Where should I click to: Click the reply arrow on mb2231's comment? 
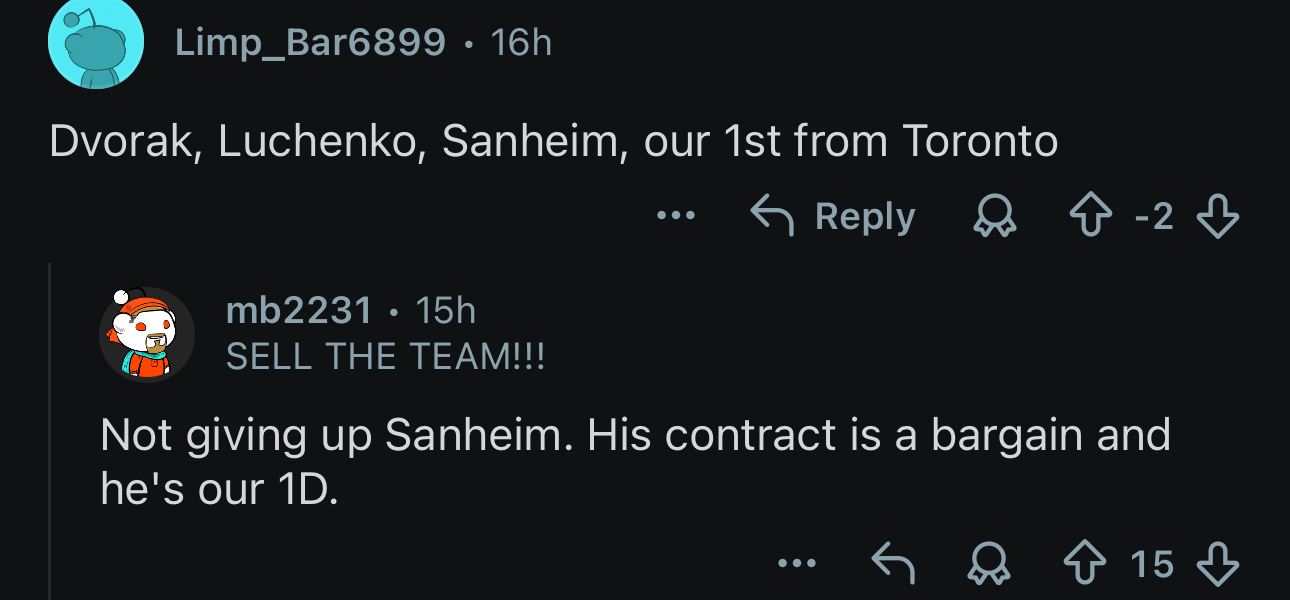(x=893, y=564)
